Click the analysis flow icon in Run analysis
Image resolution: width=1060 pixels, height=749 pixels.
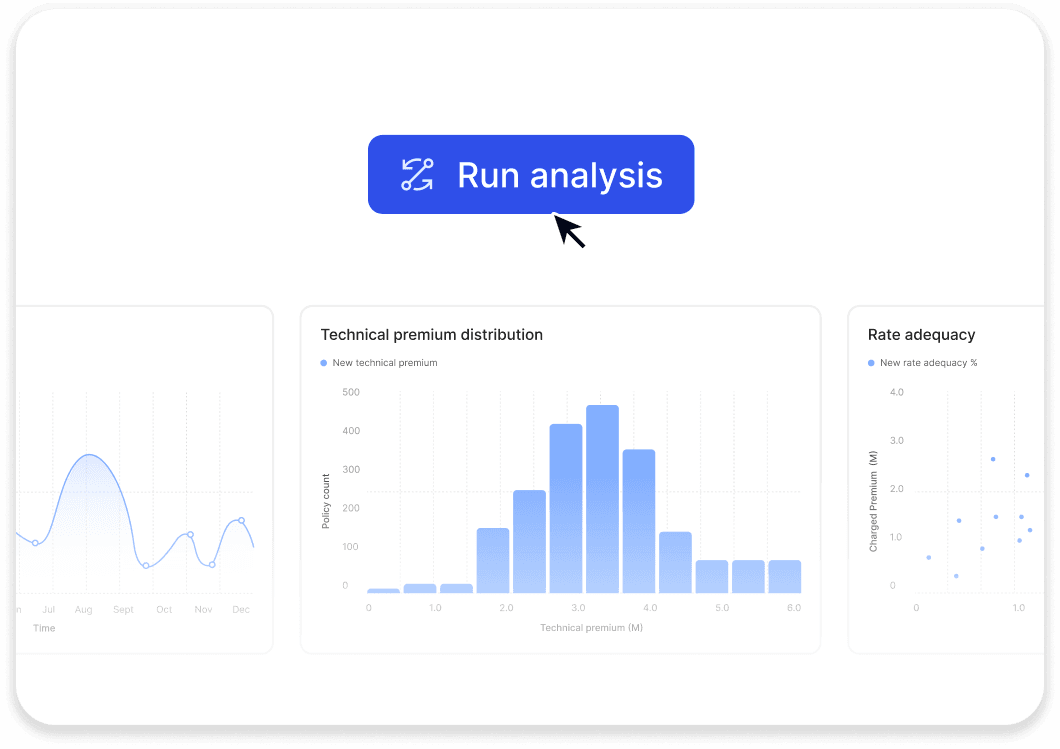(417, 175)
